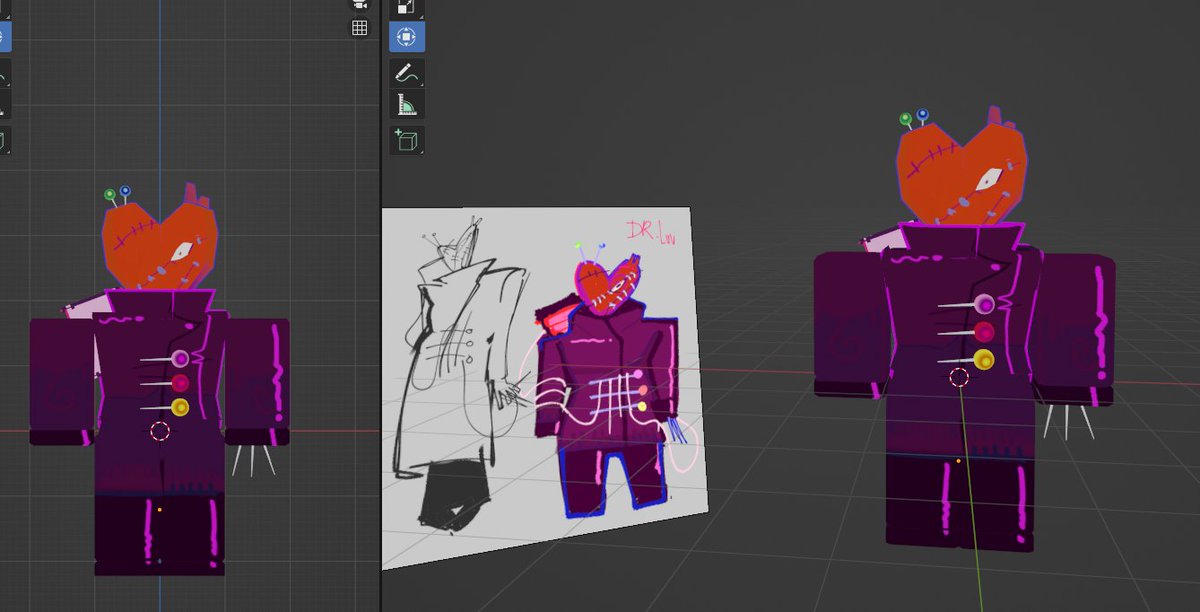1200x612 pixels.
Task: Select the Transform tool in right viewport
Action: (x=406, y=37)
